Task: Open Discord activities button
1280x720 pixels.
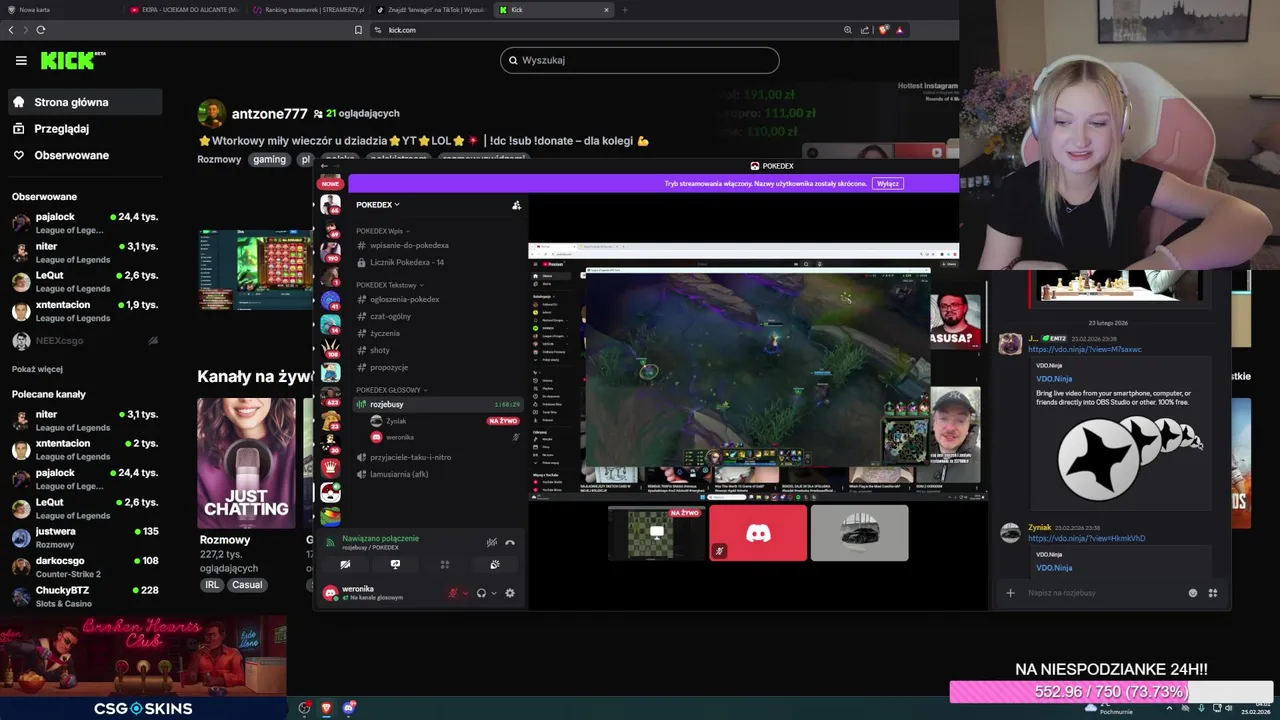Action: [445, 565]
